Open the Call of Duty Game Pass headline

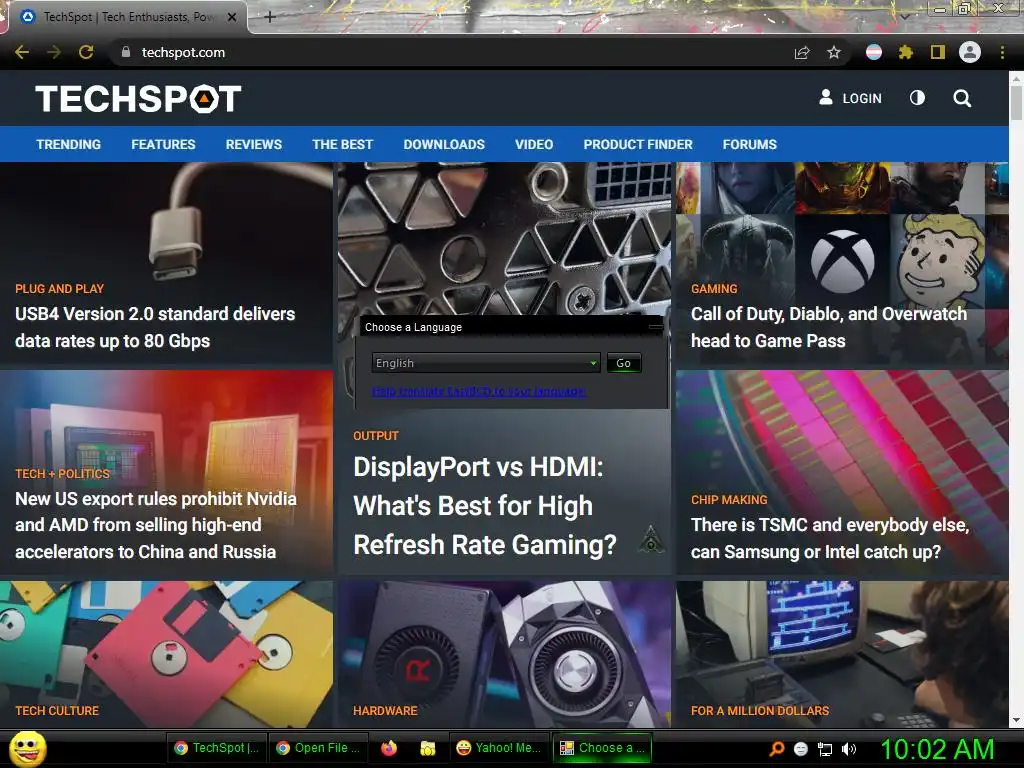(x=829, y=327)
